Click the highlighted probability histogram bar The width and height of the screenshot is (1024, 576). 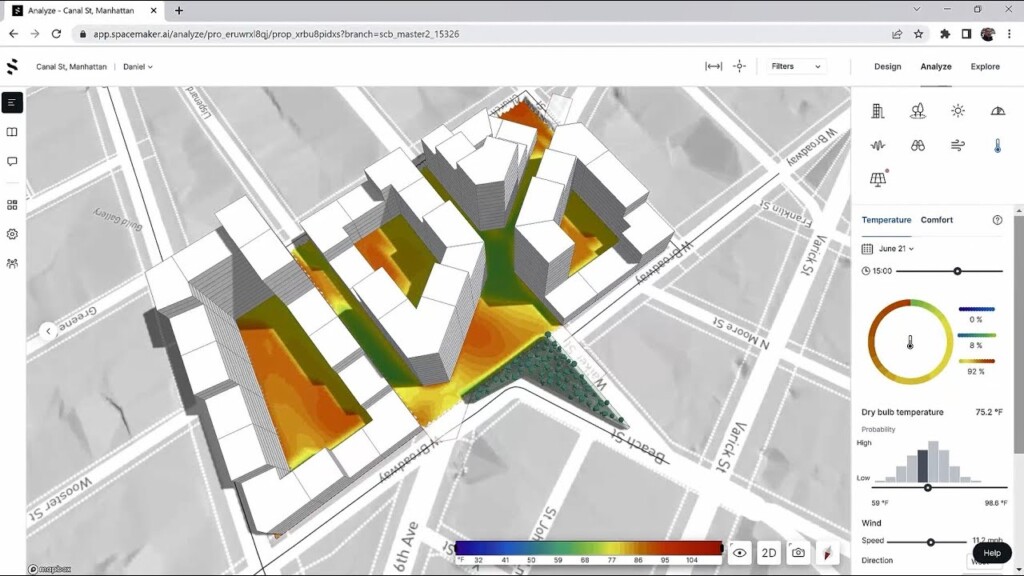click(922, 466)
